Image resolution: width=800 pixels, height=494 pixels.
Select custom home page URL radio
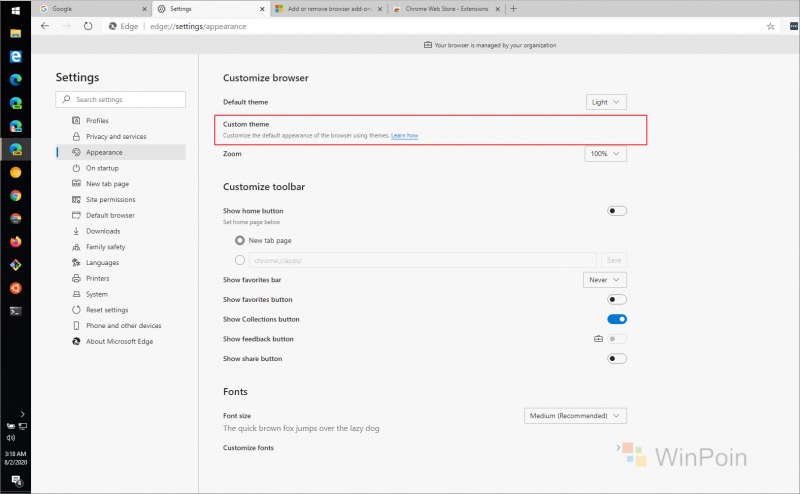click(x=239, y=260)
